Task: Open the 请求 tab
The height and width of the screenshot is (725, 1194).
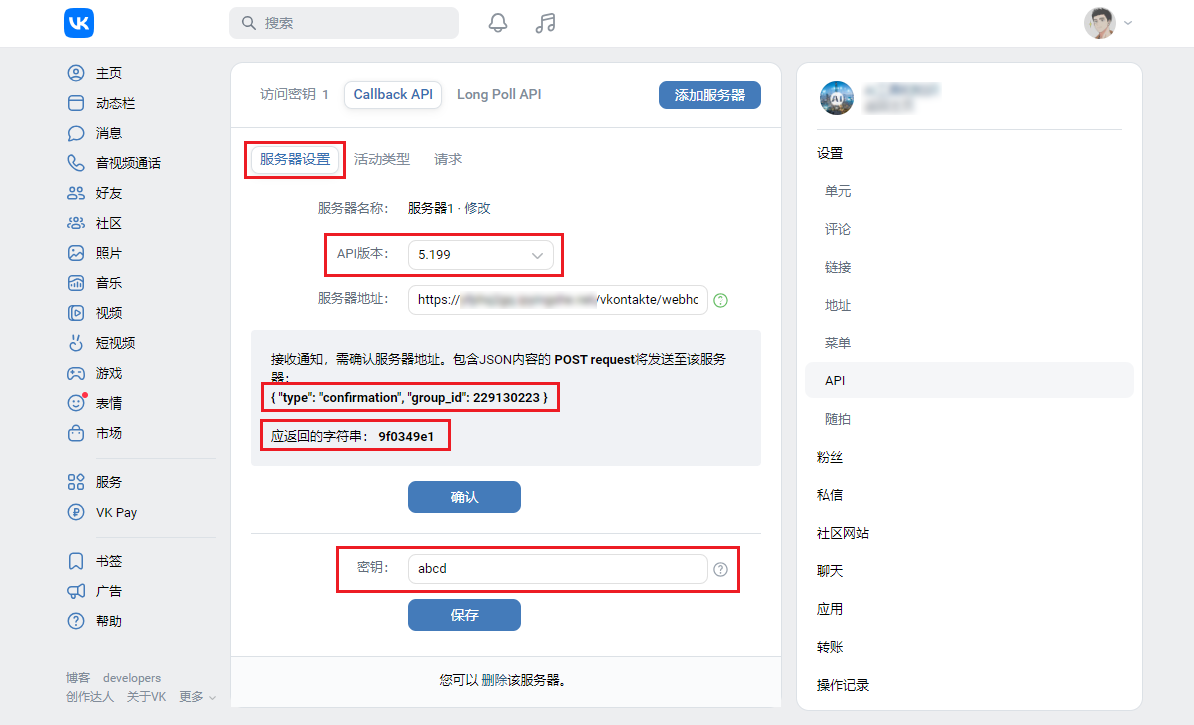Action: 448,159
